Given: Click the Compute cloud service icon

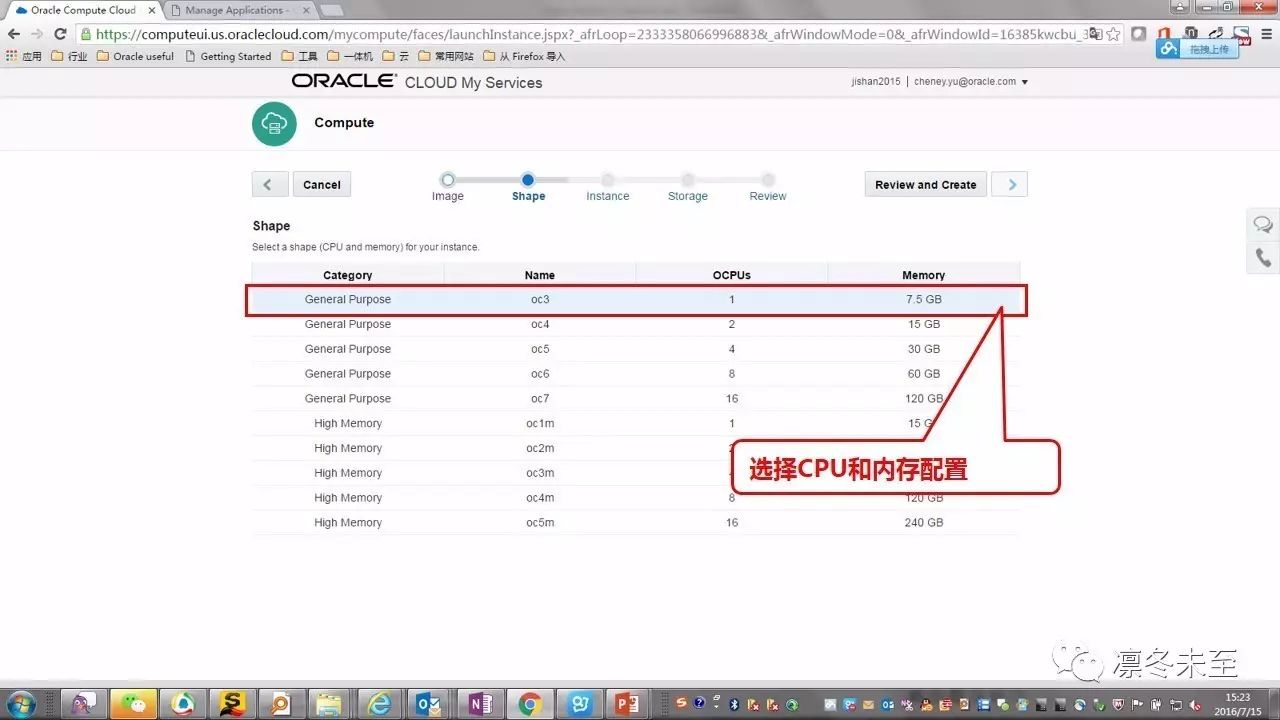Looking at the screenshot, I should pyautogui.click(x=274, y=124).
